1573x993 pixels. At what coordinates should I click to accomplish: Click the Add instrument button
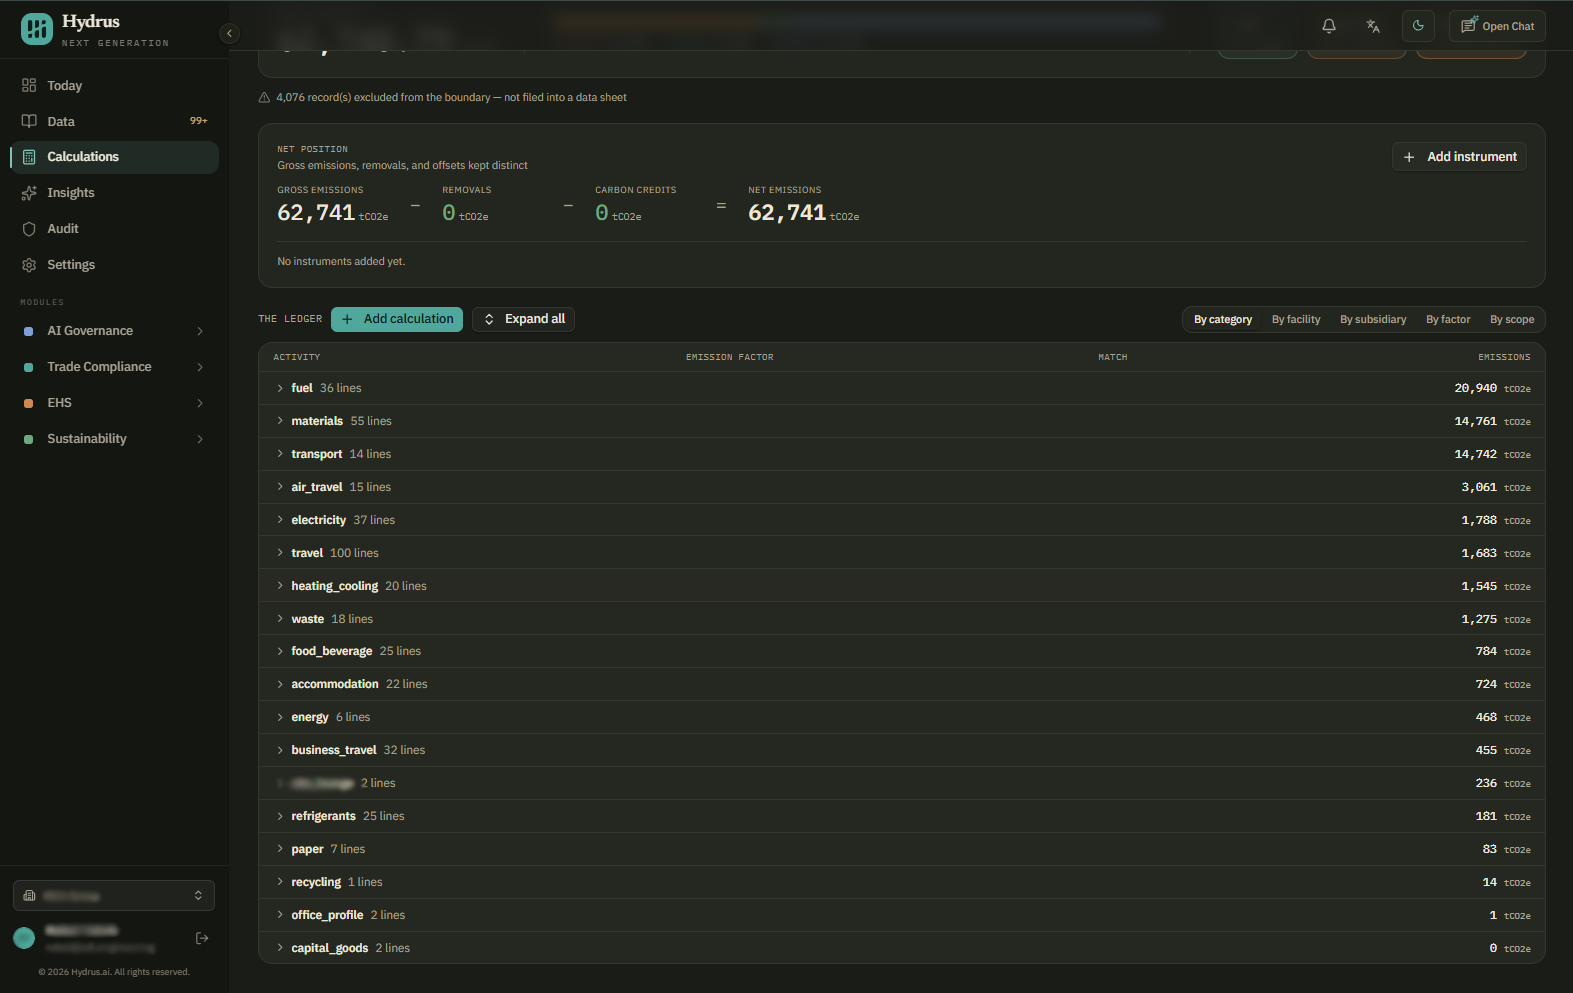(x=1459, y=157)
